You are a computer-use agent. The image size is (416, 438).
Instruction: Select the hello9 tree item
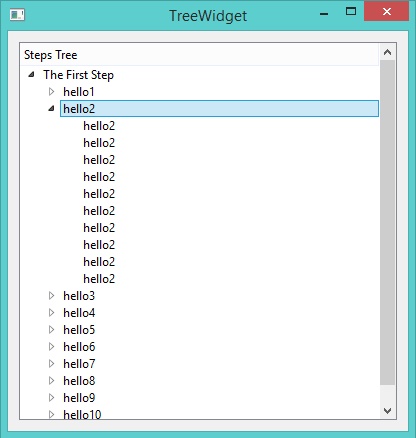(79, 398)
